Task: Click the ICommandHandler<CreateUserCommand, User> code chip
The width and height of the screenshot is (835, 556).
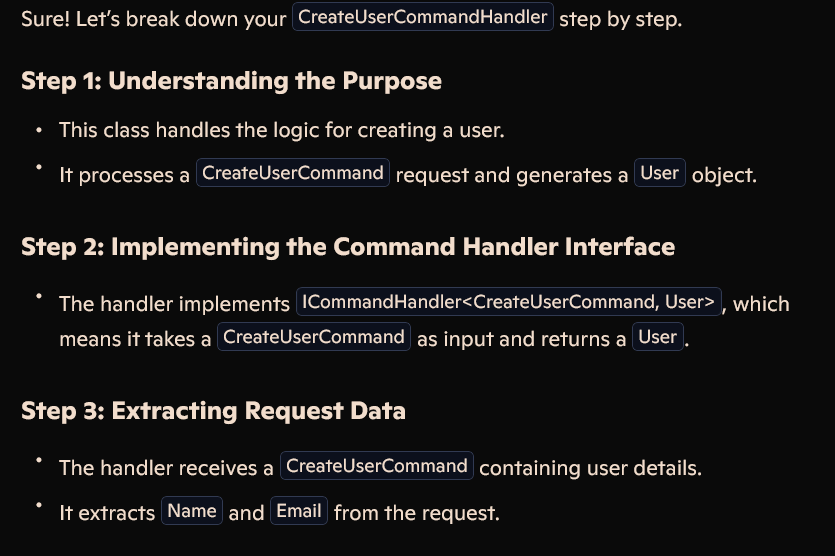Action: pos(509,302)
